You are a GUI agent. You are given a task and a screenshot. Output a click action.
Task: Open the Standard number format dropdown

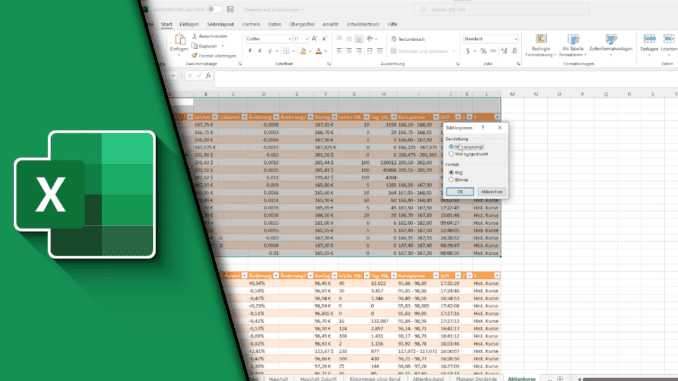[515, 39]
